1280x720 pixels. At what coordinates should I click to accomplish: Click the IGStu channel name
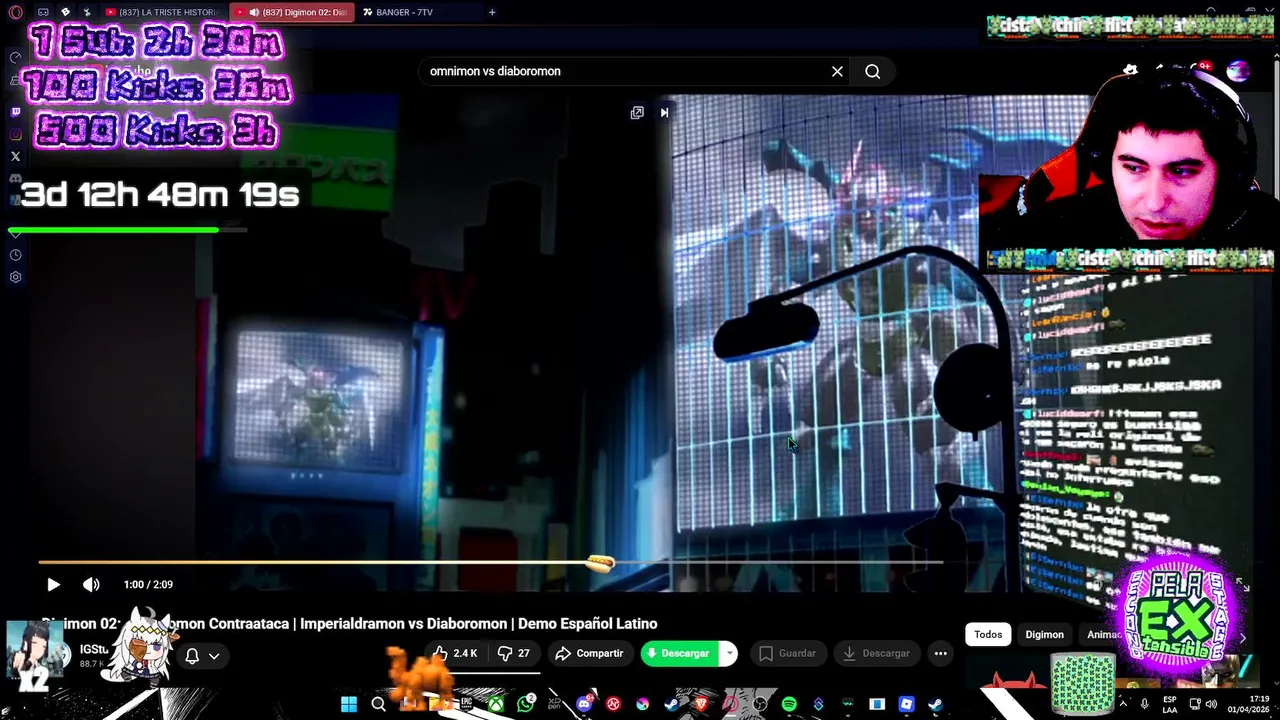tap(93, 650)
